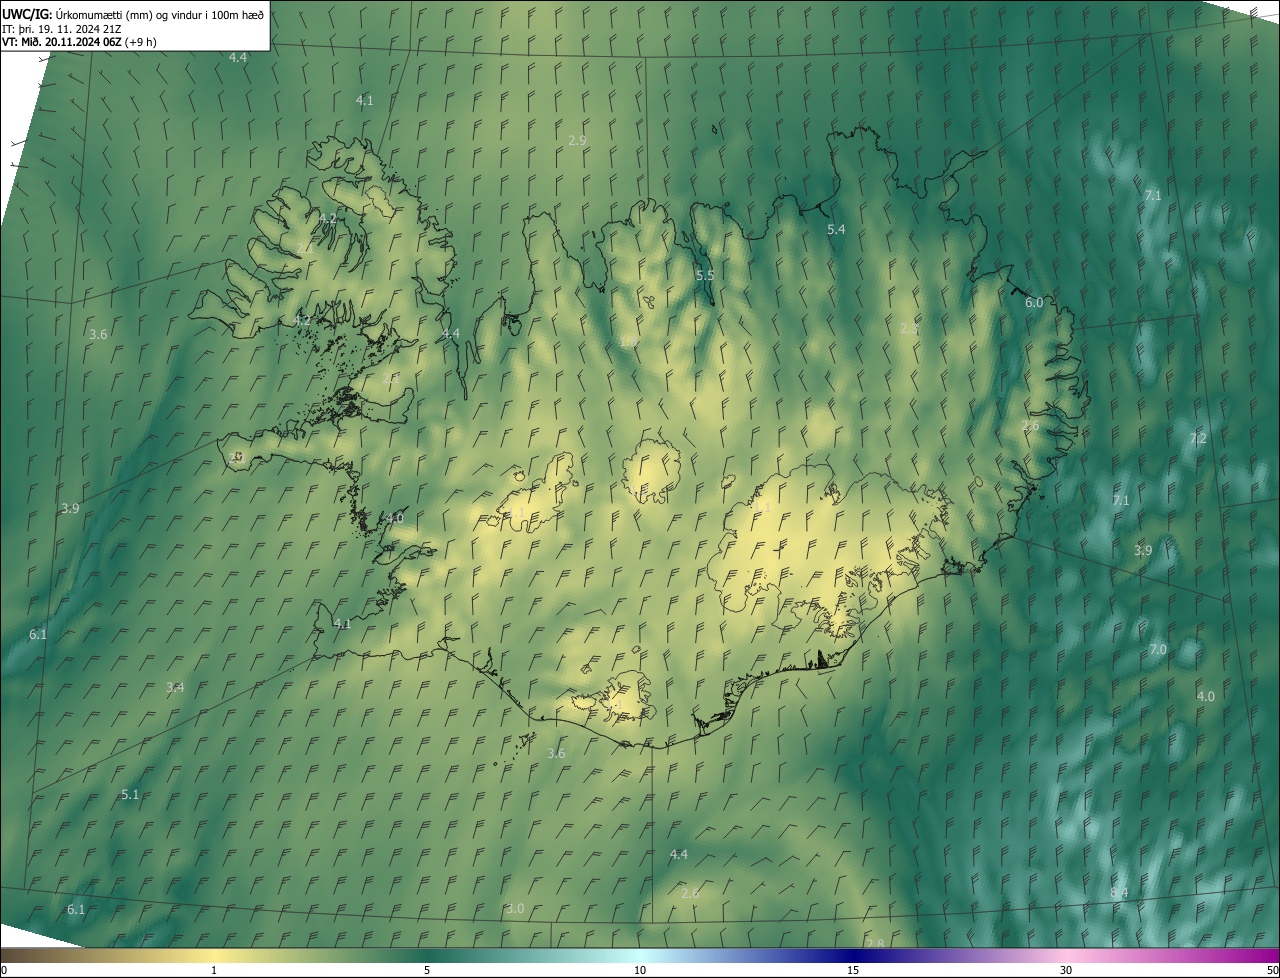The height and width of the screenshot is (978, 1280).
Task: Select the legend tick label 5
Action: tap(427, 970)
